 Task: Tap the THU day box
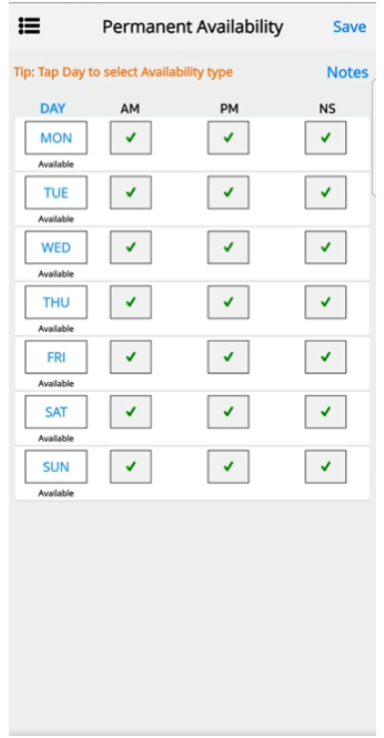tap(56, 302)
